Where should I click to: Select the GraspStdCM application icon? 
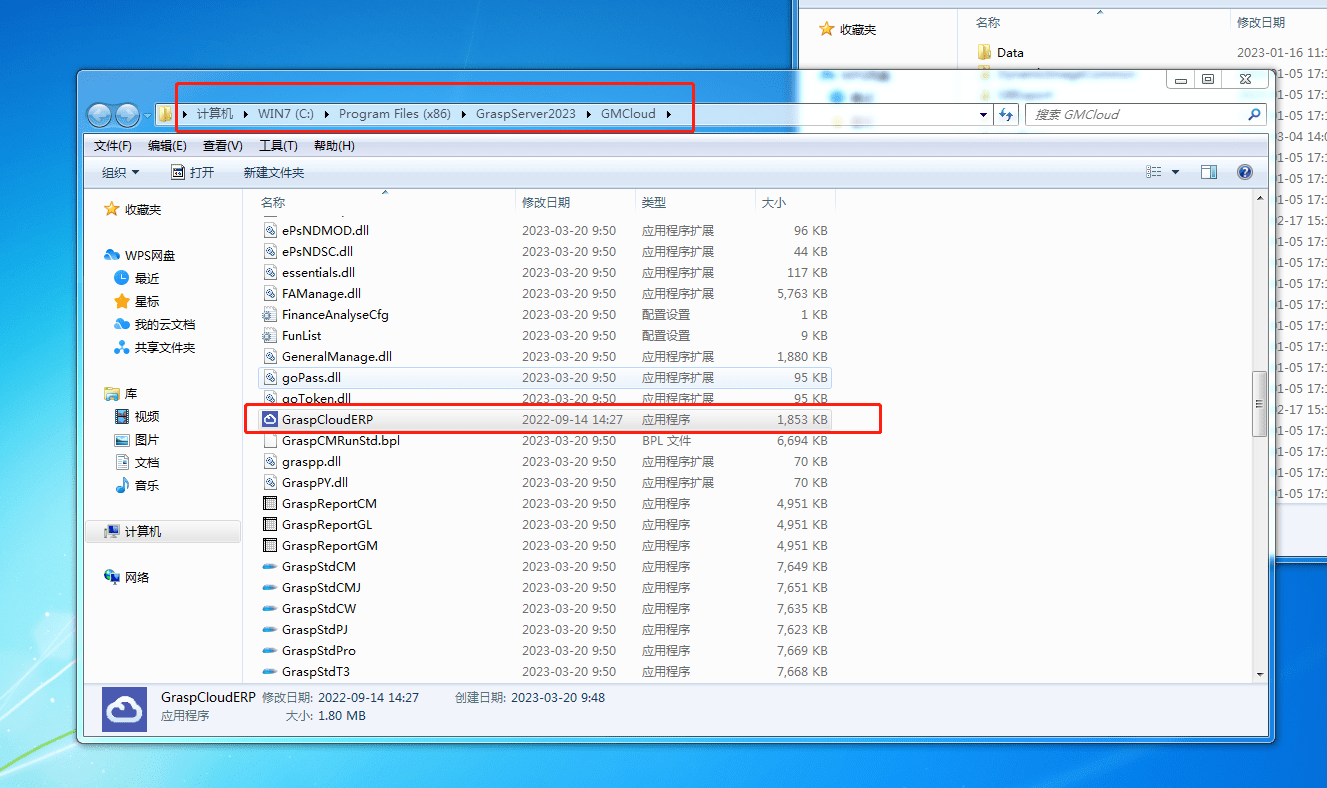click(270, 566)
